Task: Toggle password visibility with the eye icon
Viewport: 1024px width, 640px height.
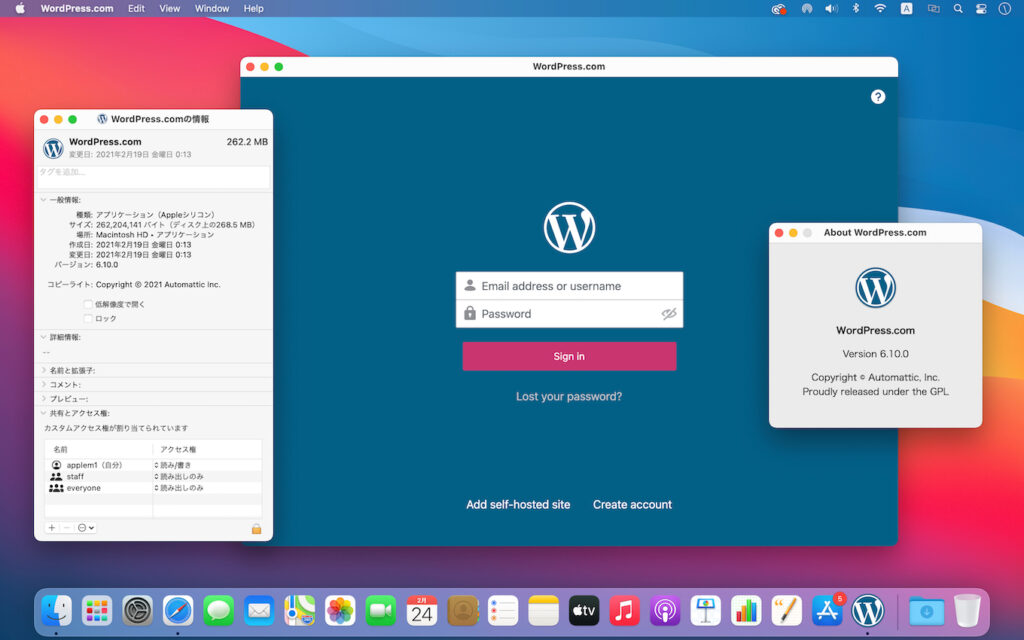Action: (x=669, y=313)
